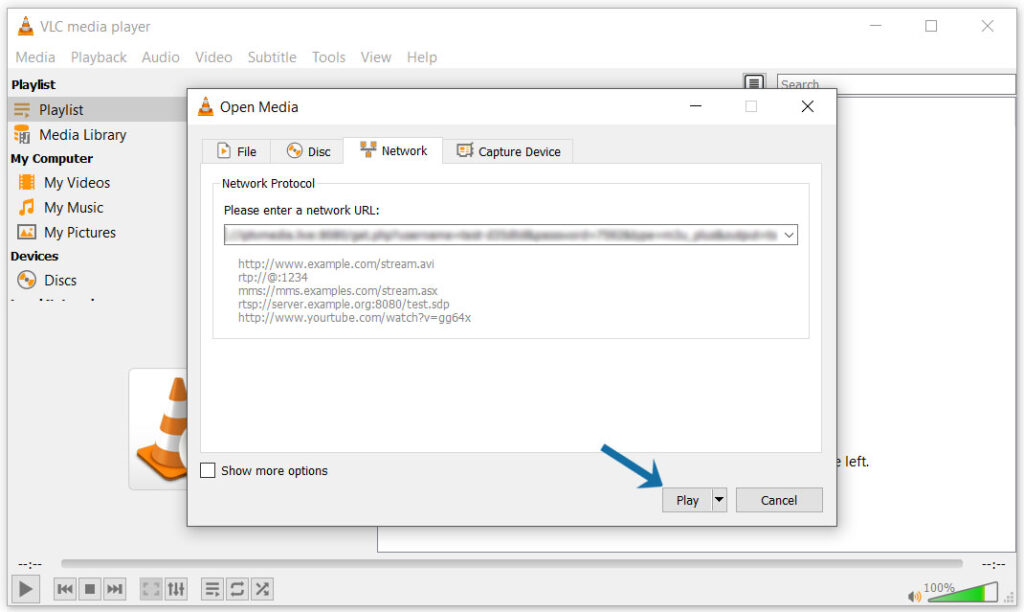Viewport: 1024px width, 612px height.
Task: Click the elapsed time label left of seek bar
Action: click(30, 564)
